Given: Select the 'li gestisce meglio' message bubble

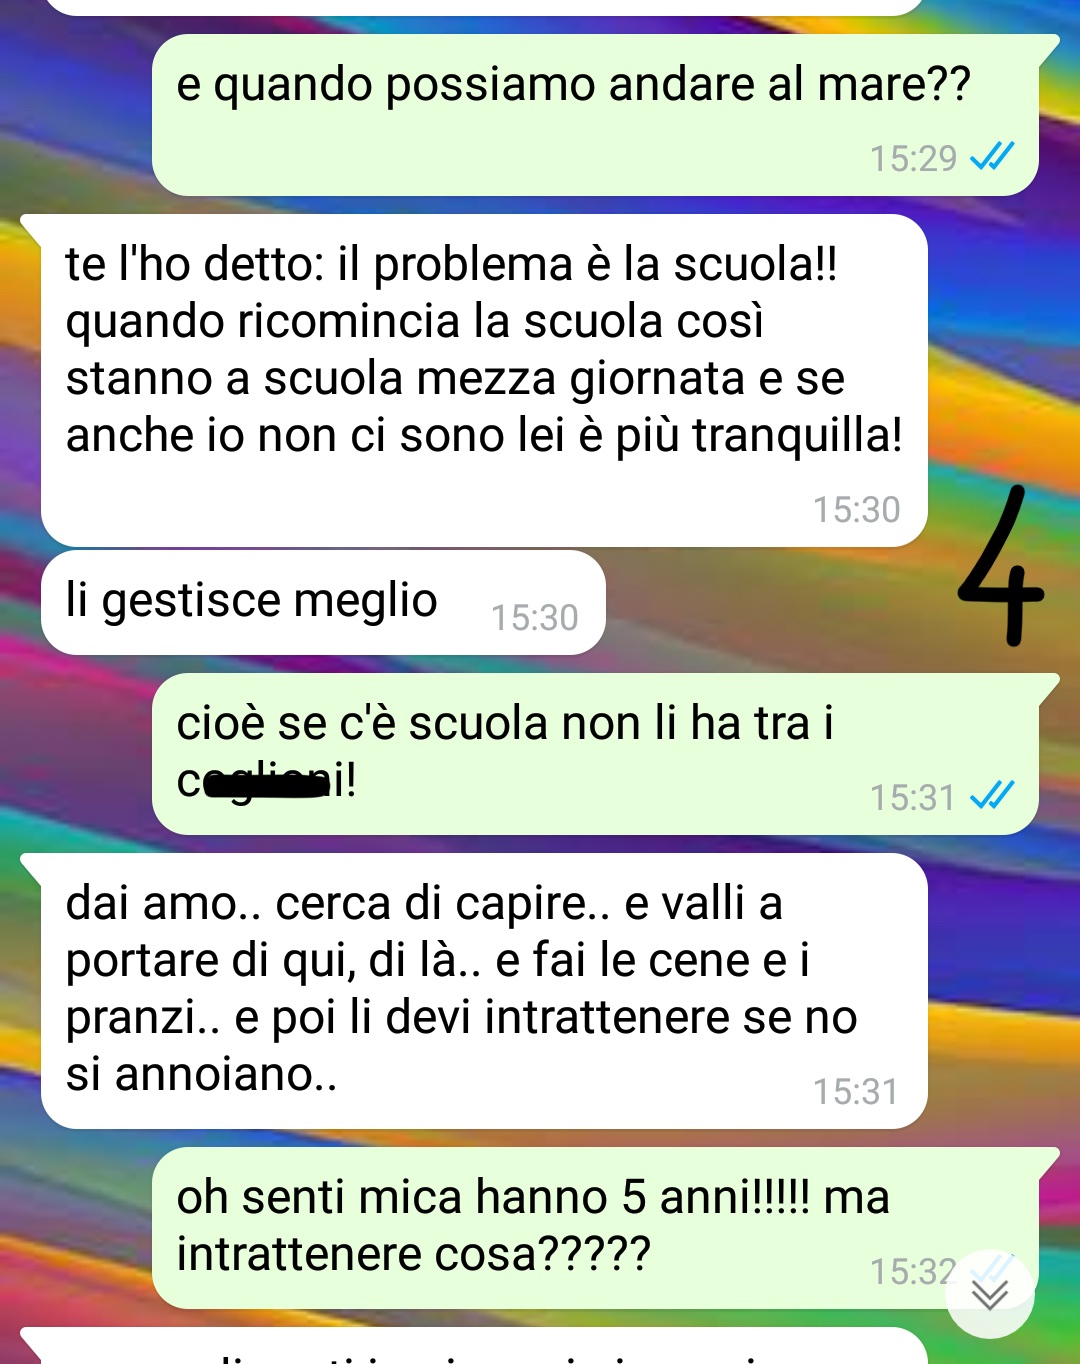Looking at the screenshot, I should click(x=323, y=603).
